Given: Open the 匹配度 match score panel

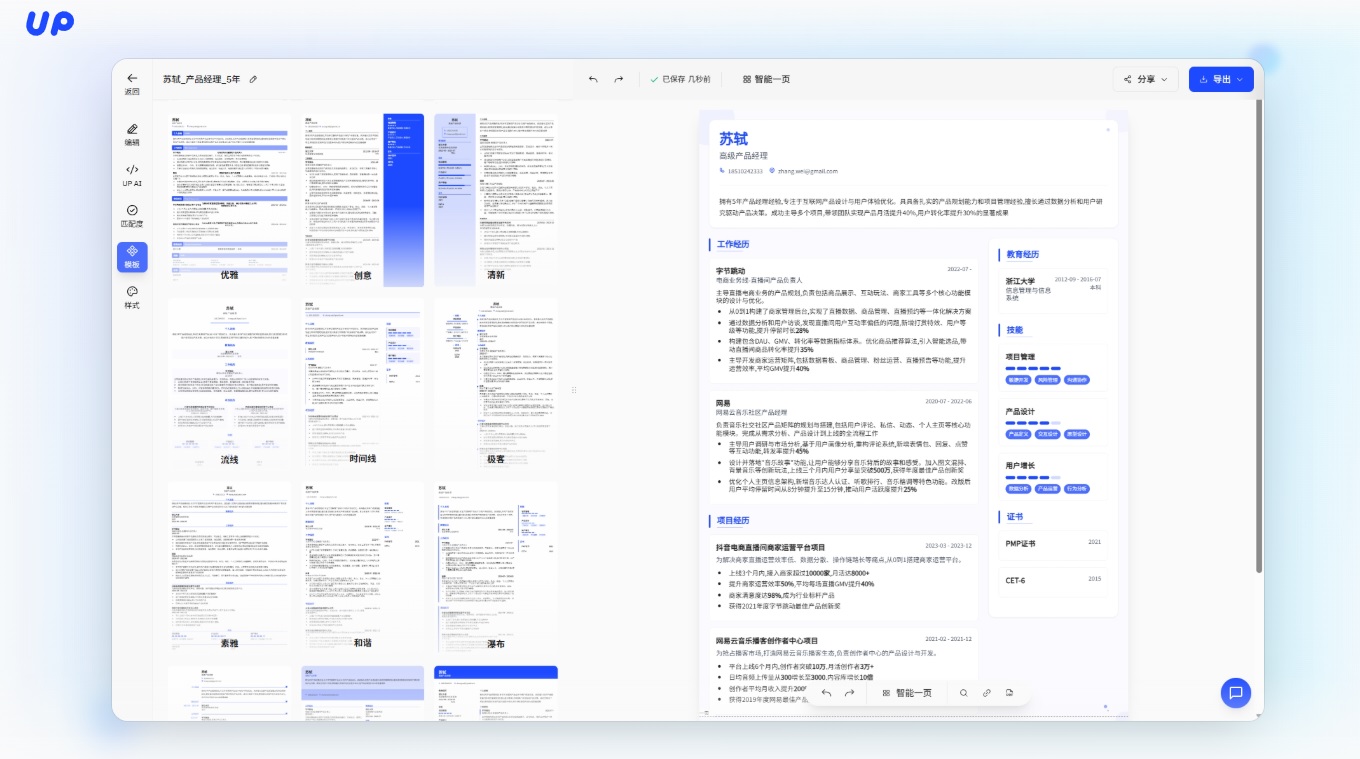Looking at the screenshot, I should pyautogui.click(x=132, y=216).
